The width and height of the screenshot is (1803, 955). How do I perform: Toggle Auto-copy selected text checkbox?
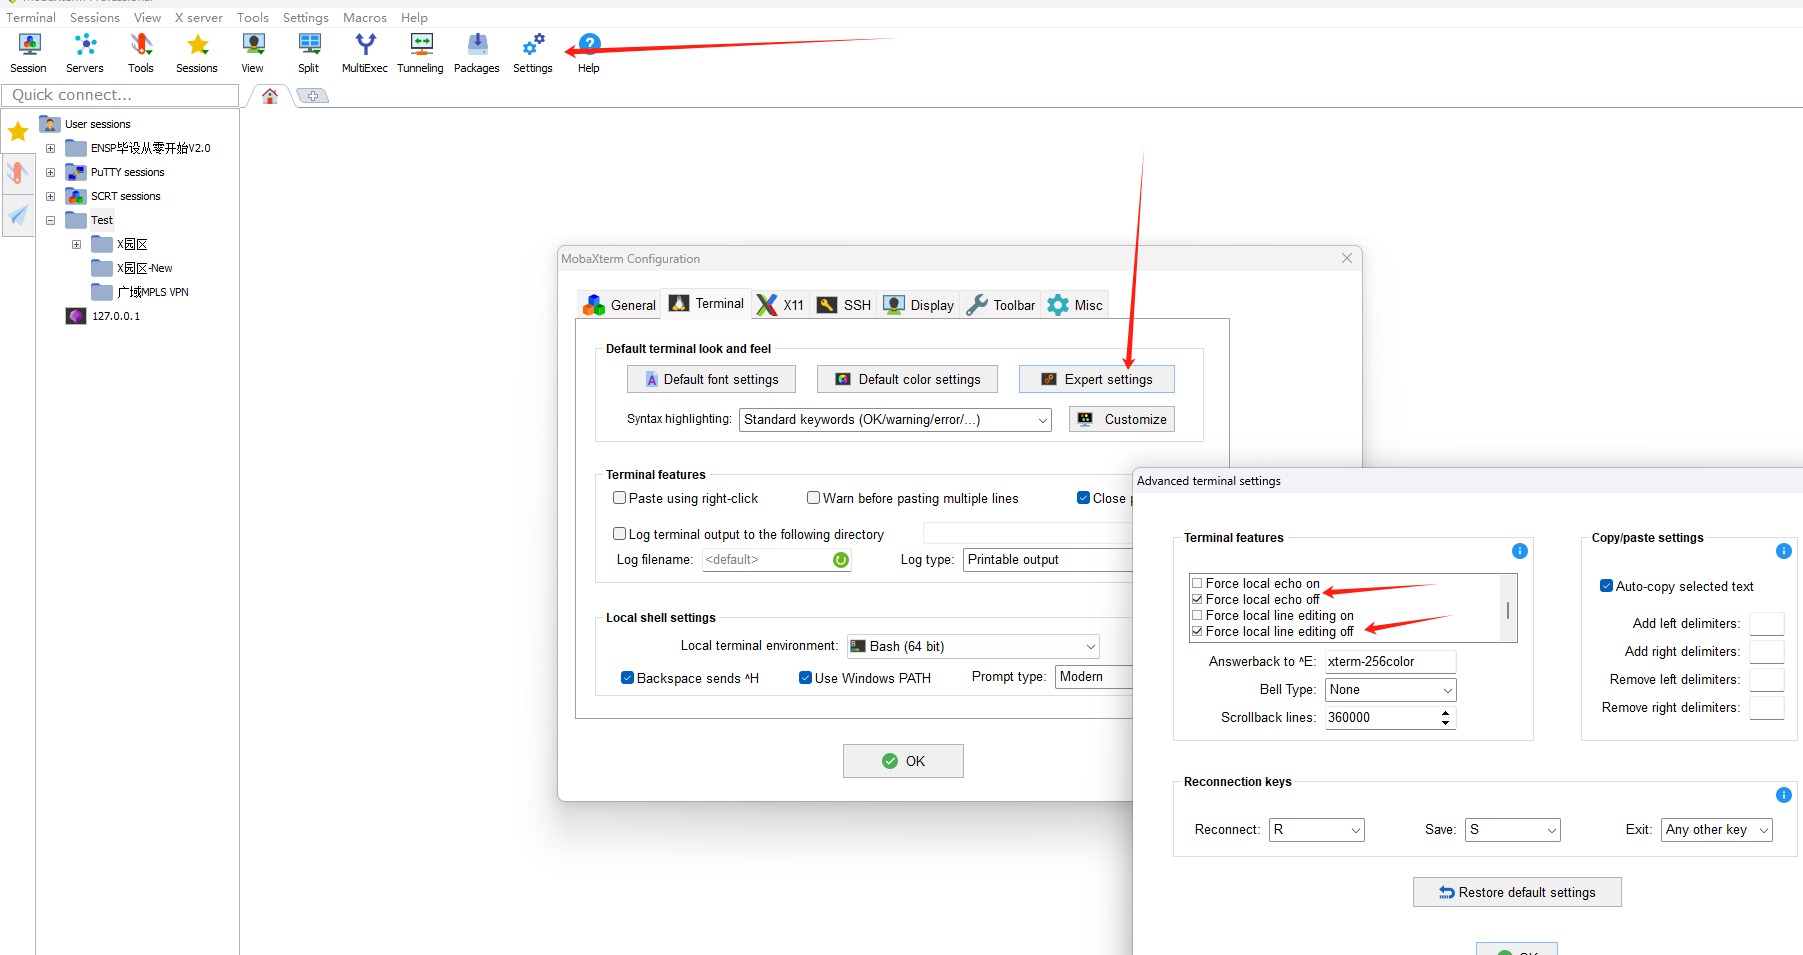1607,586
